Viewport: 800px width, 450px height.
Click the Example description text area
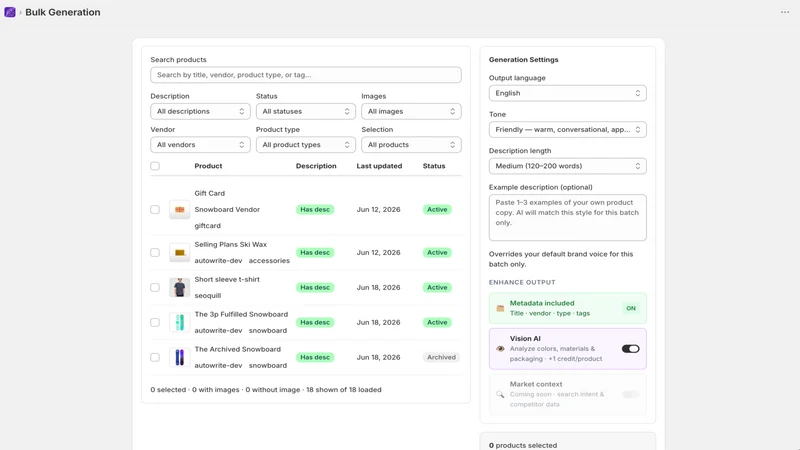coord(567,217)
